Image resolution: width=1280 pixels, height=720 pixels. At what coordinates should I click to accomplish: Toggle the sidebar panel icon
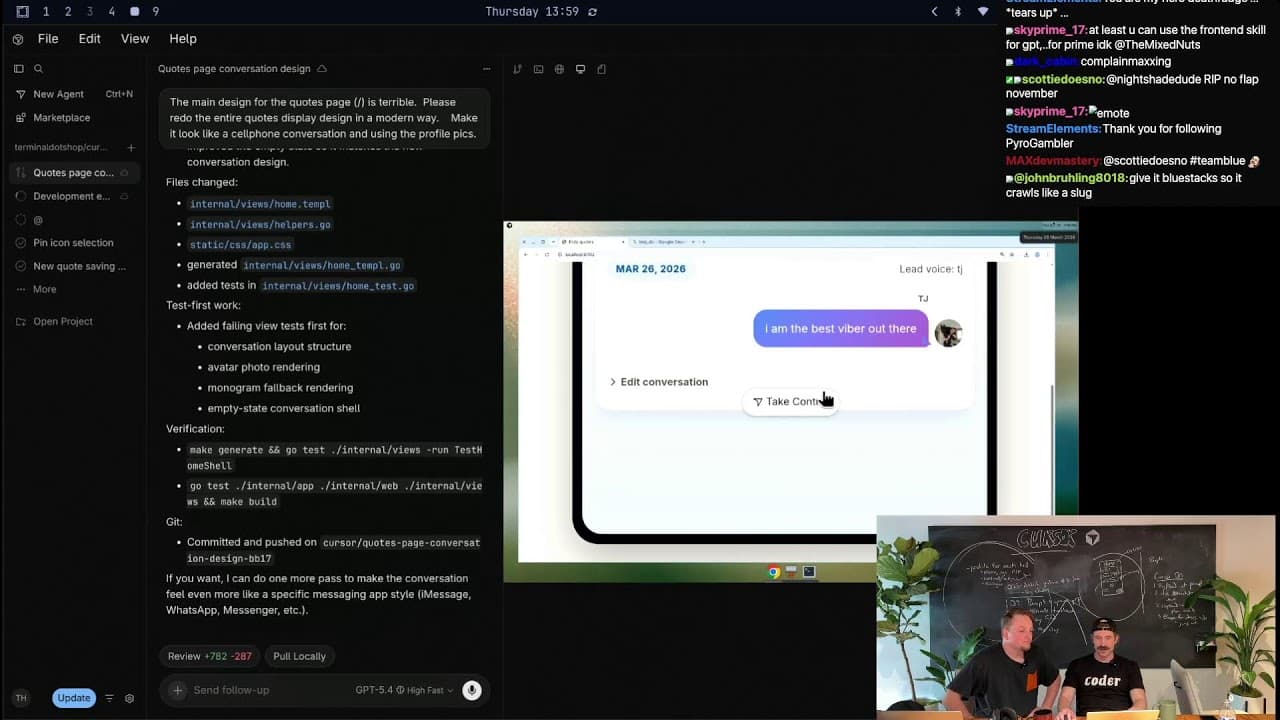point(18,69)
